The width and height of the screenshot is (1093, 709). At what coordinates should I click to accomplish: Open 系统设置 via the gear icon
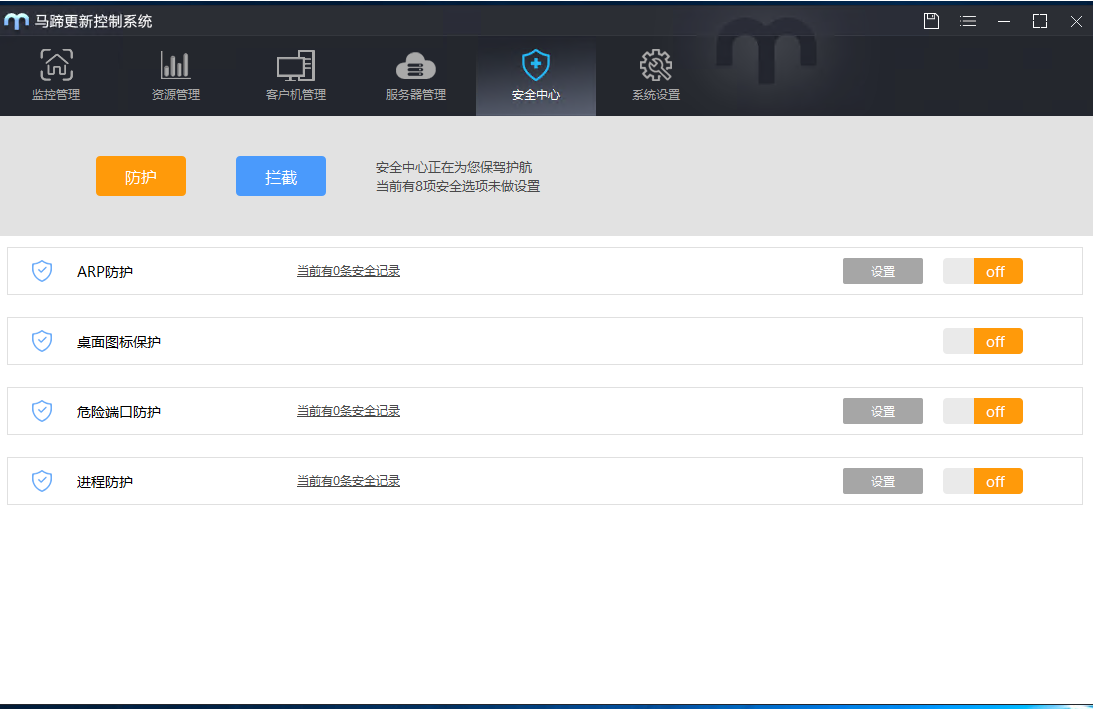point(656,64)
